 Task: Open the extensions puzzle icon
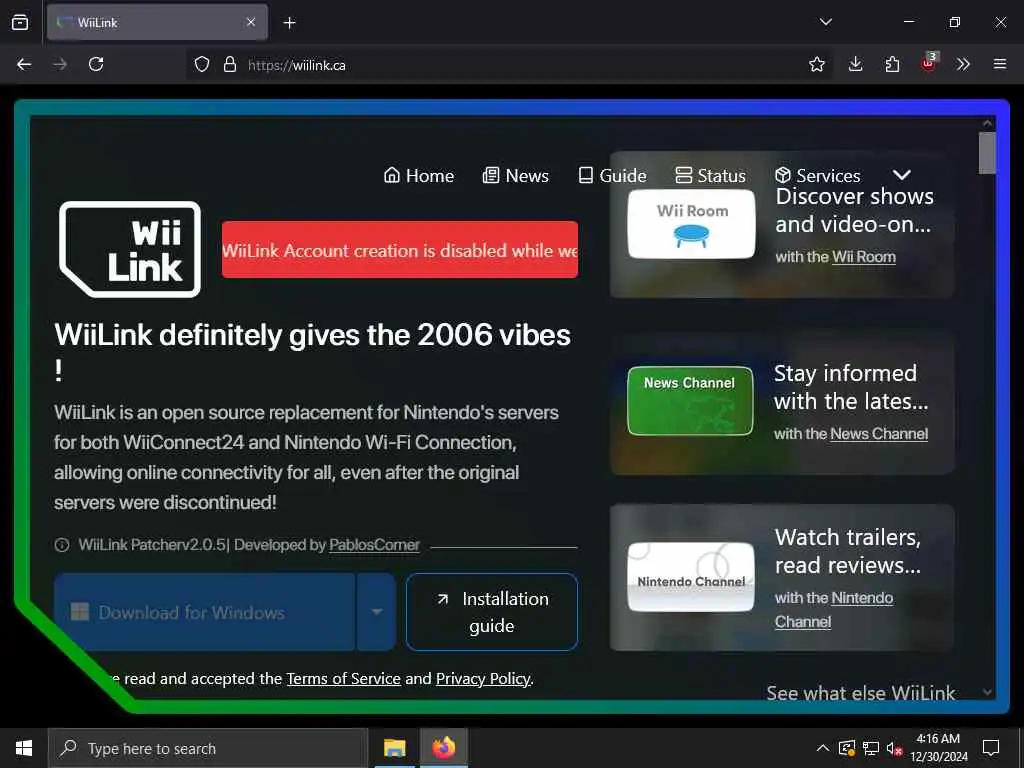[x=892, y=64]
